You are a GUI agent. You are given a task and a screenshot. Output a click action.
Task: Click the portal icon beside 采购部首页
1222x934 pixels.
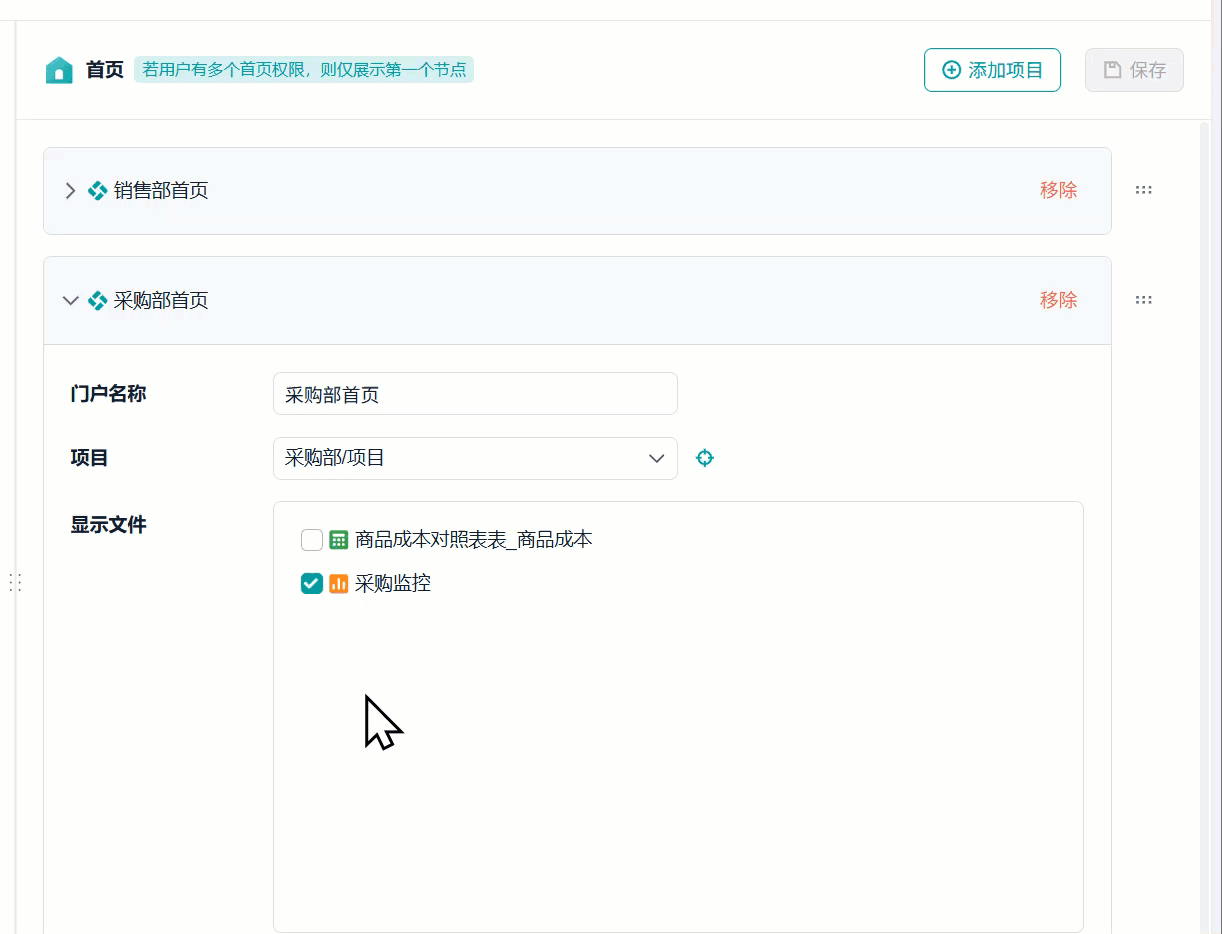tap(97, 300)
